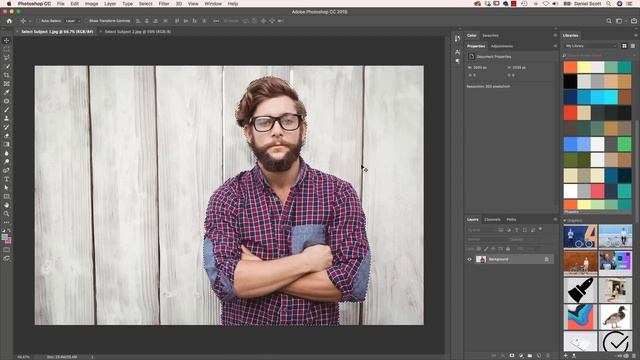Click the Background layer thumbnail

click(481, 259)
